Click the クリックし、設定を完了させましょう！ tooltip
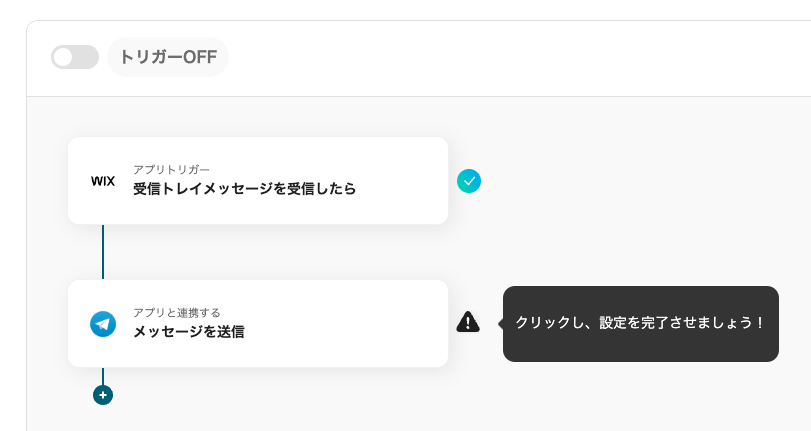 point(640,323)
